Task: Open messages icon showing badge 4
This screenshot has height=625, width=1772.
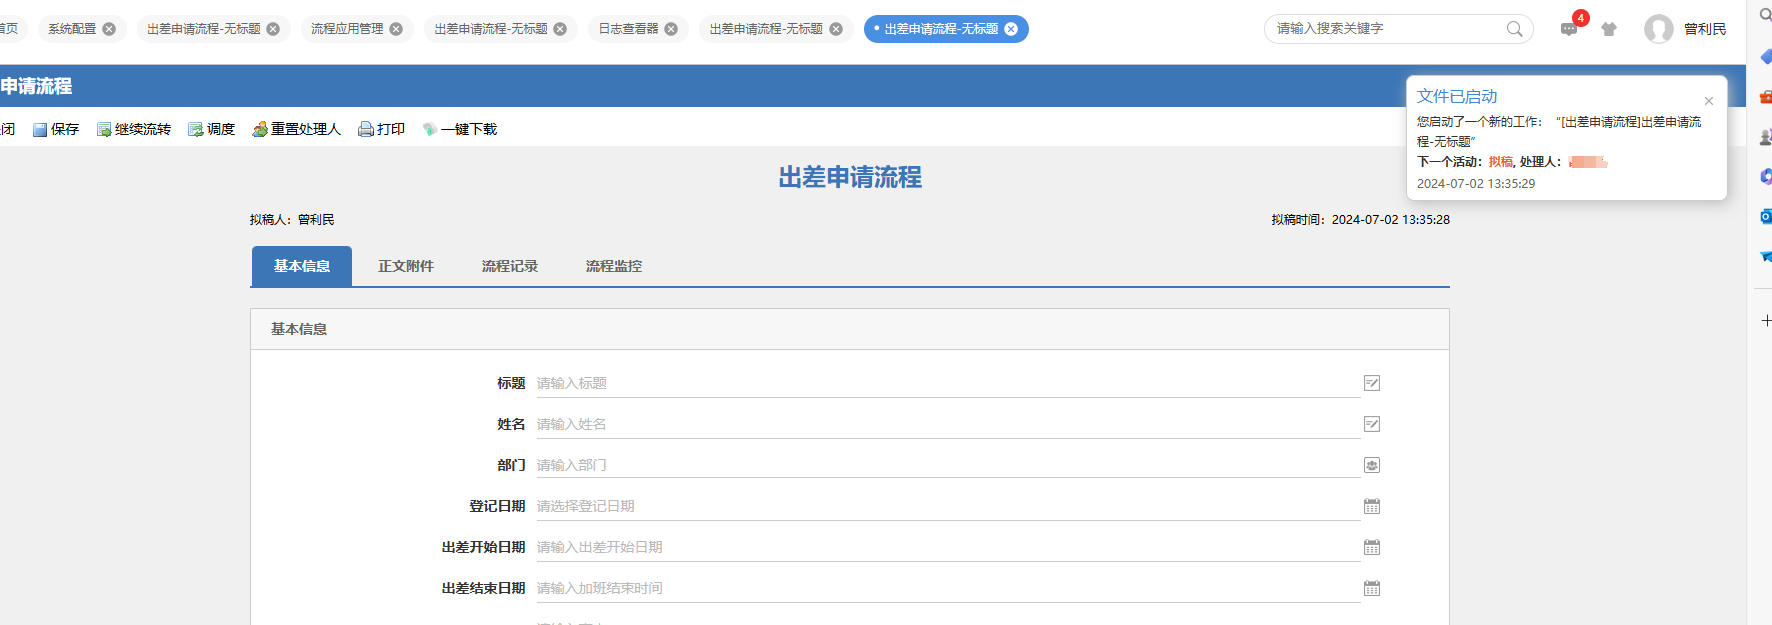Action: tap(1569, 29)
